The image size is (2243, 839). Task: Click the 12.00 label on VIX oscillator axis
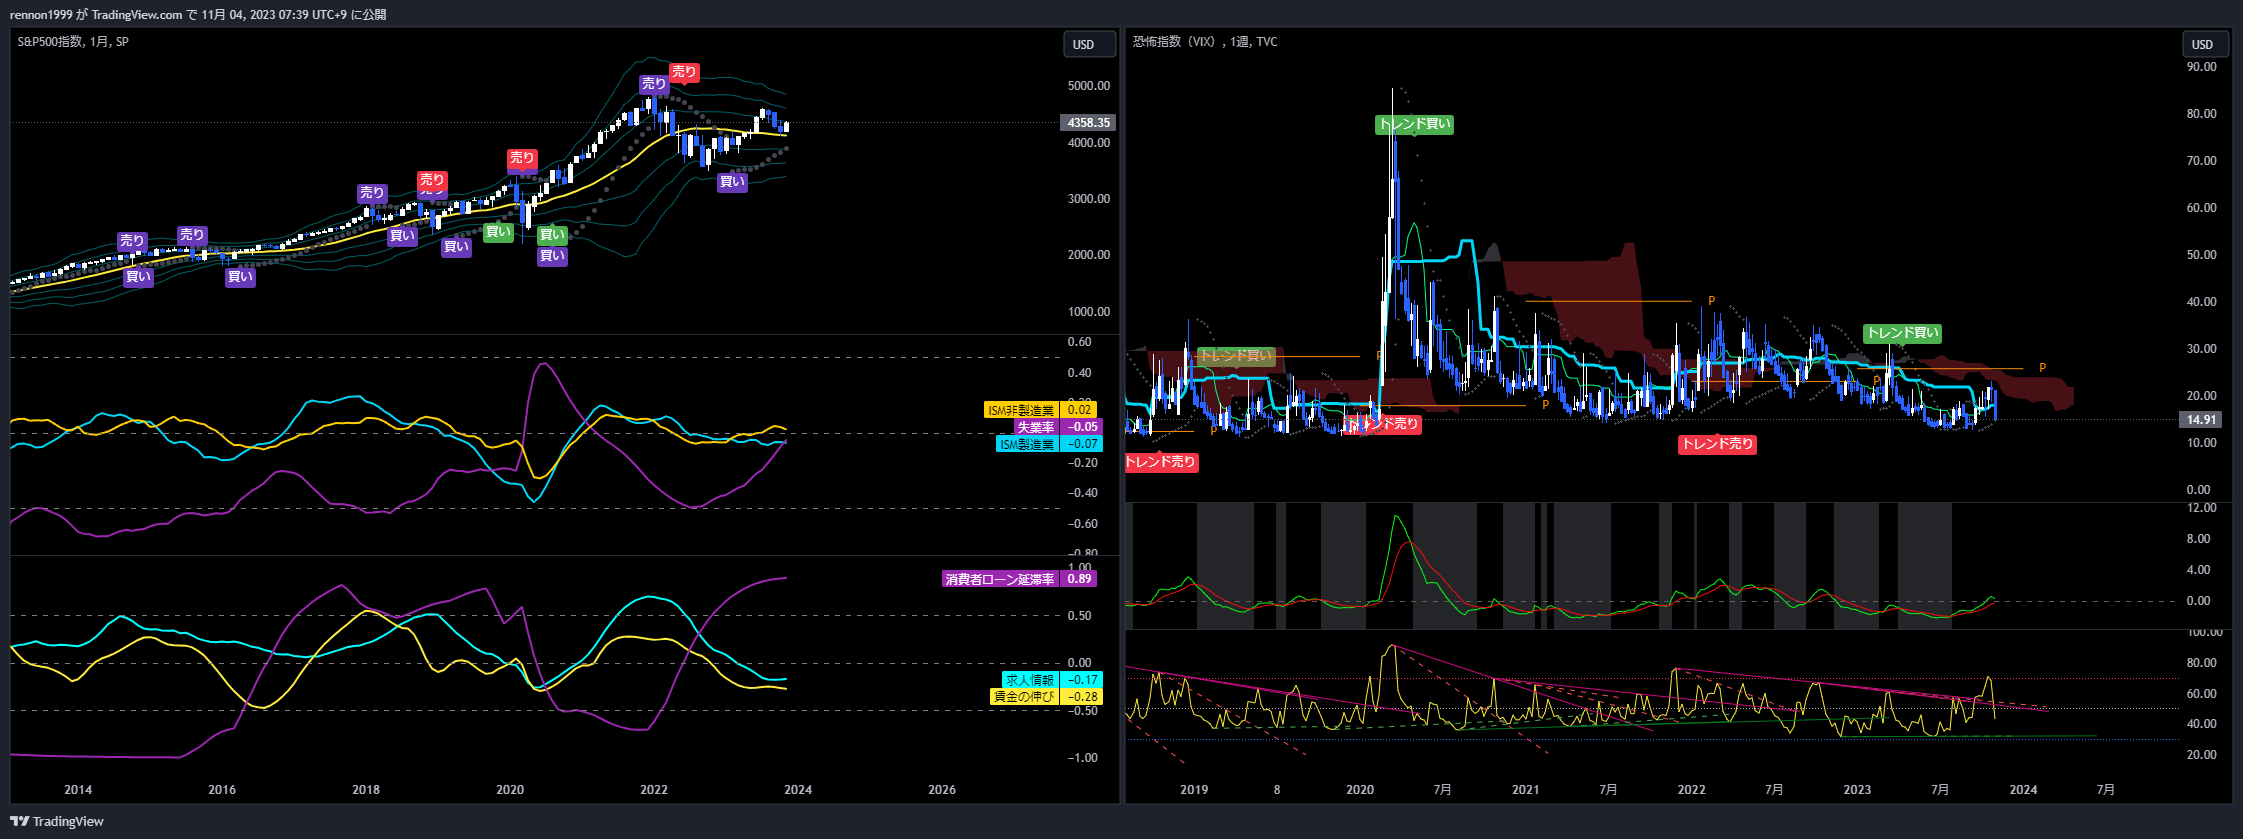point(2202,508)
